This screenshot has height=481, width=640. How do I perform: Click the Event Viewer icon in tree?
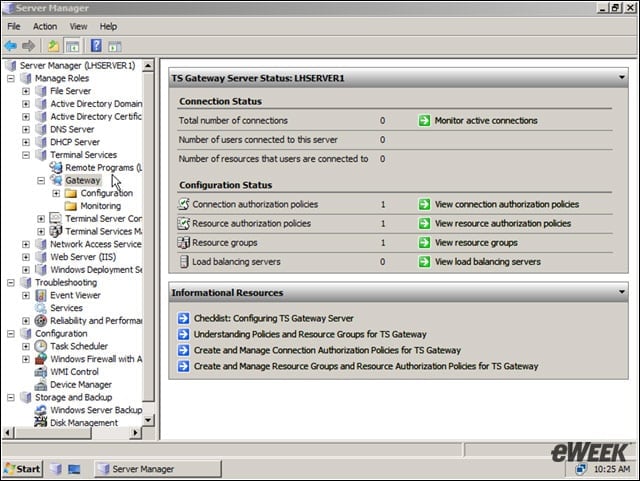coord(41,295)
